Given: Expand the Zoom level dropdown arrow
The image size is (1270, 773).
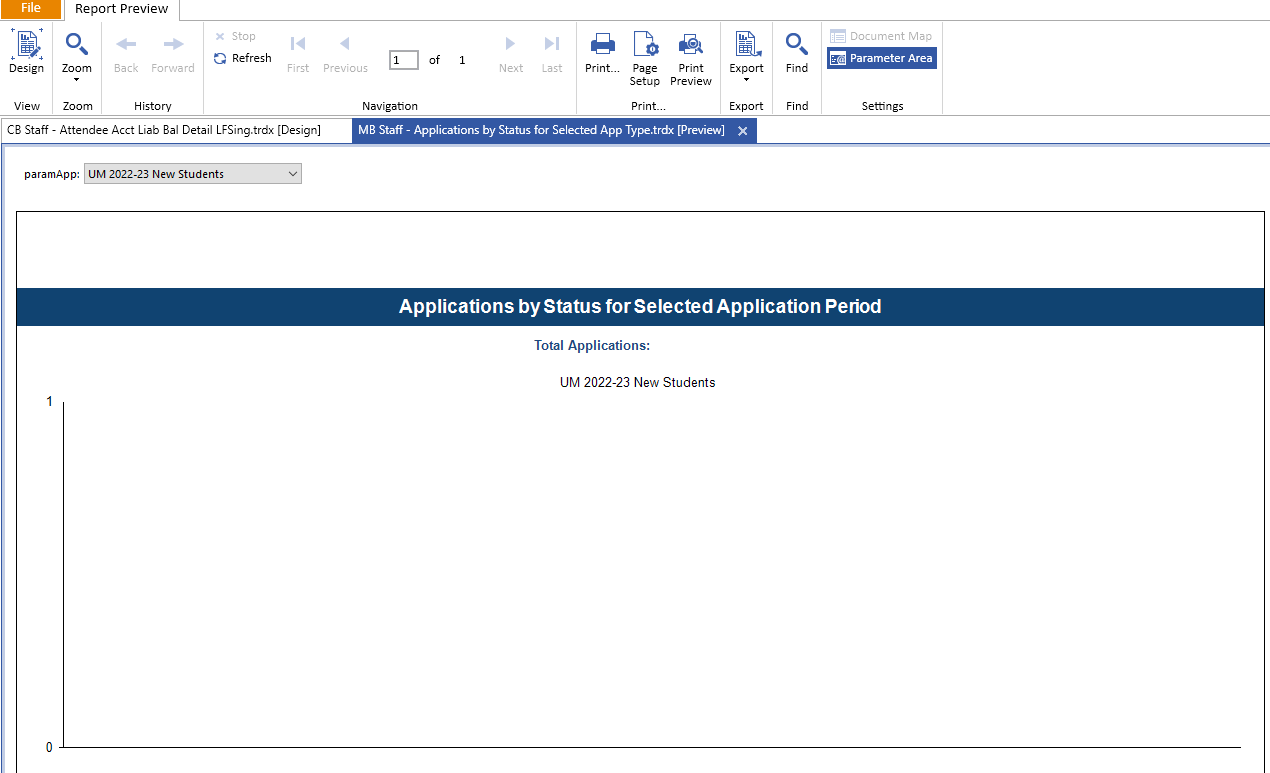Looking at the screenshot, I should (76, 80).
